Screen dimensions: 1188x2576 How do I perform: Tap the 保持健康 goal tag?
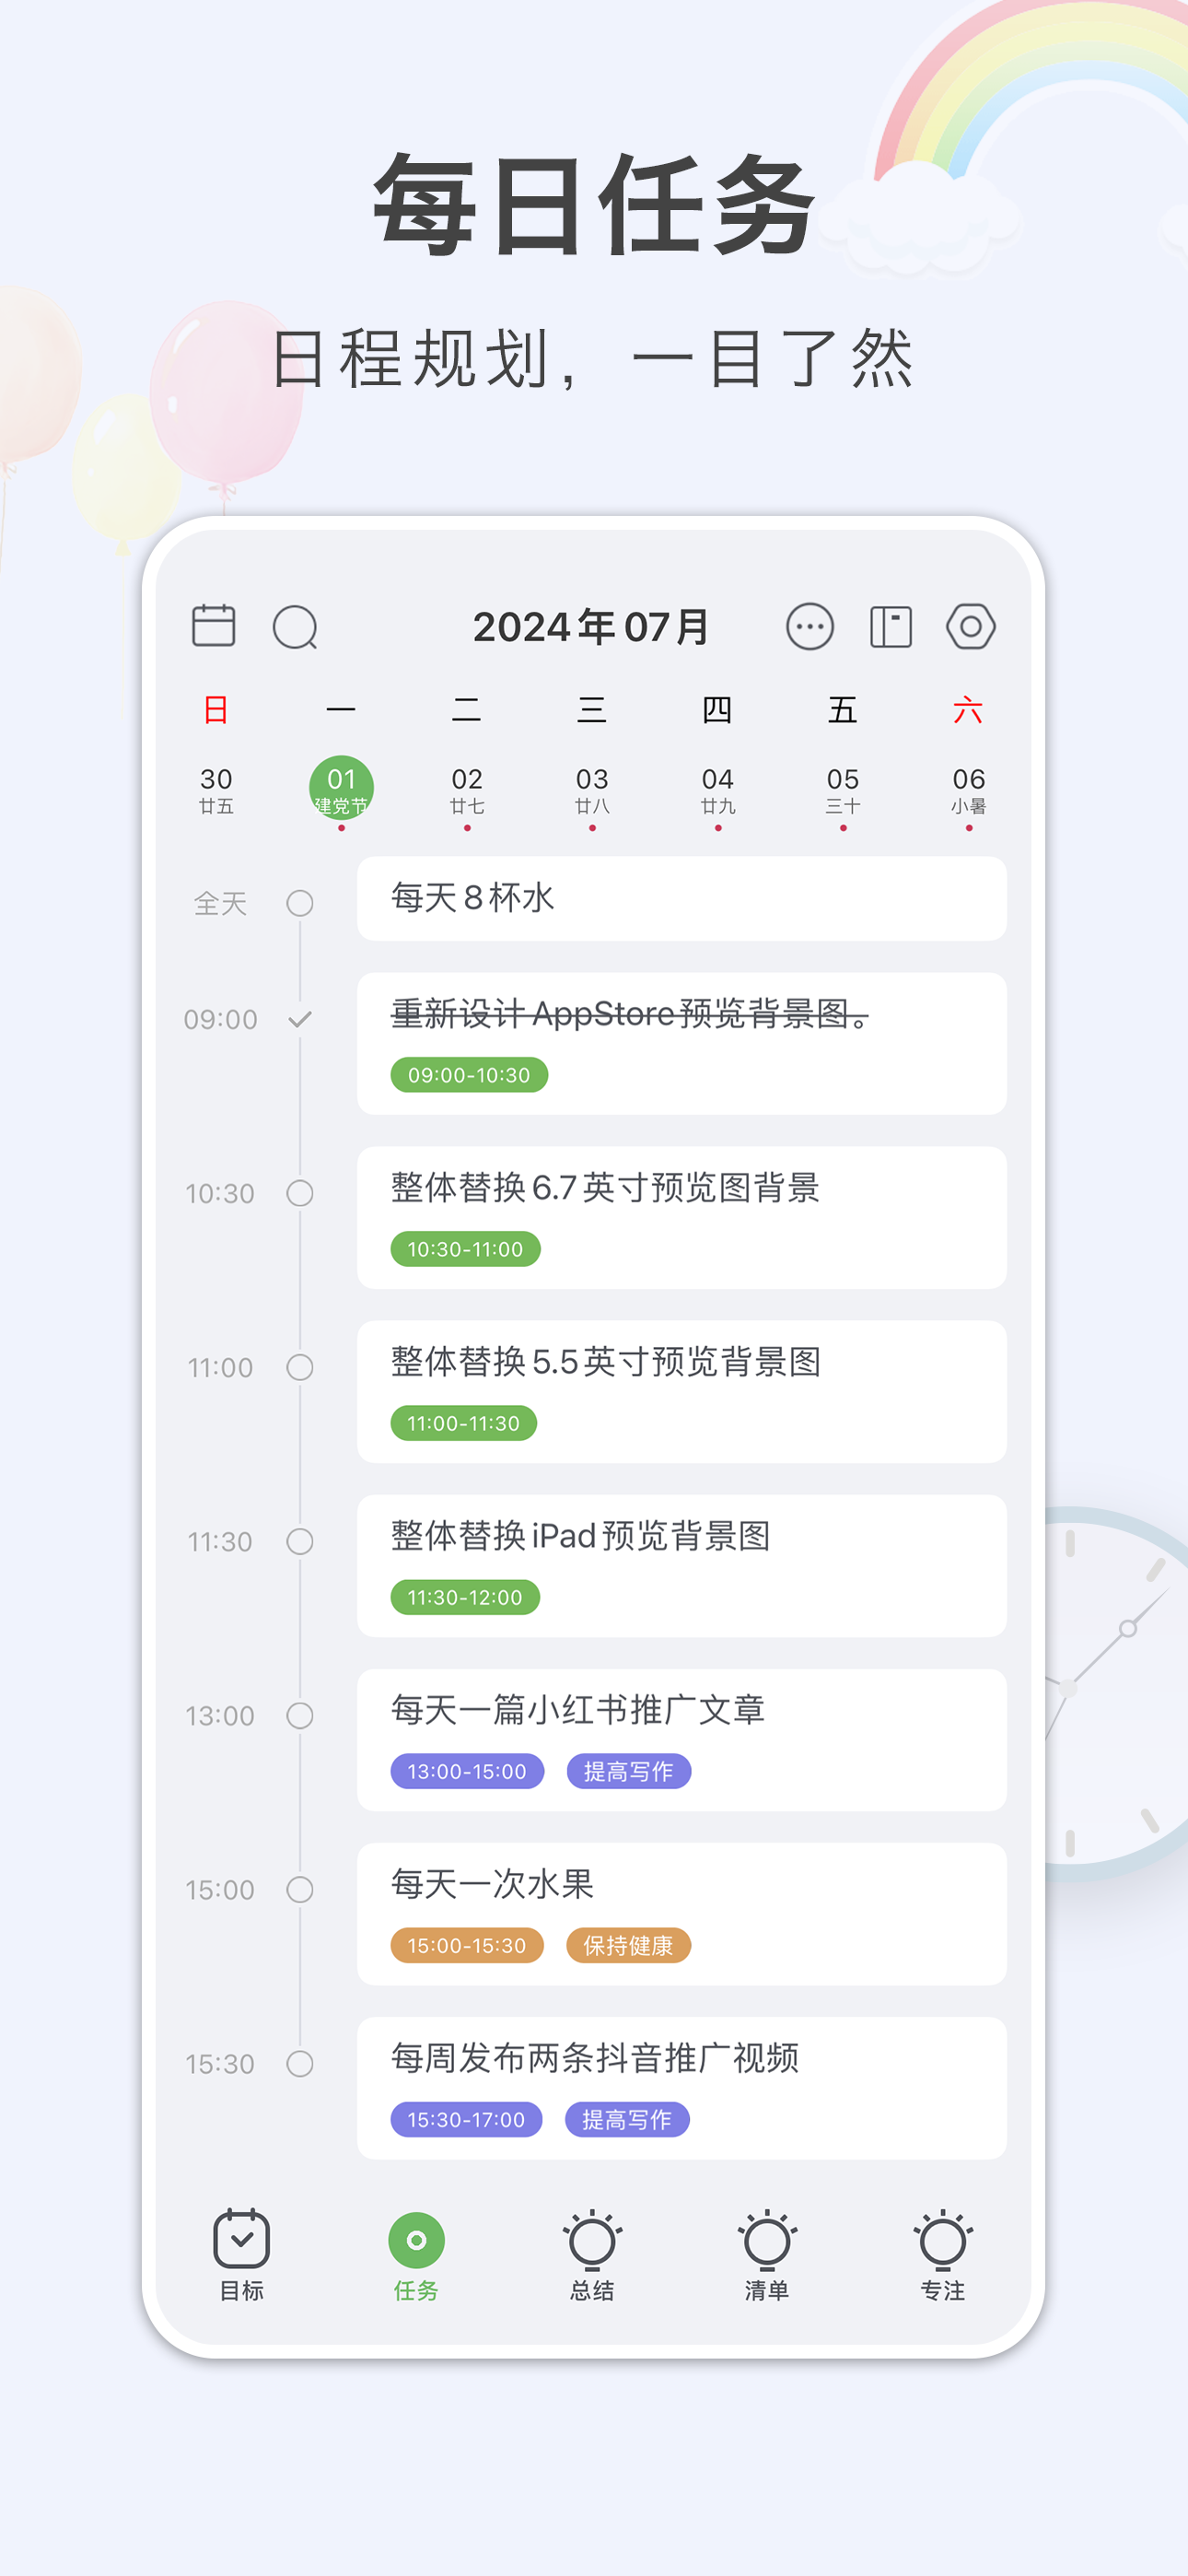point(628,1945)
